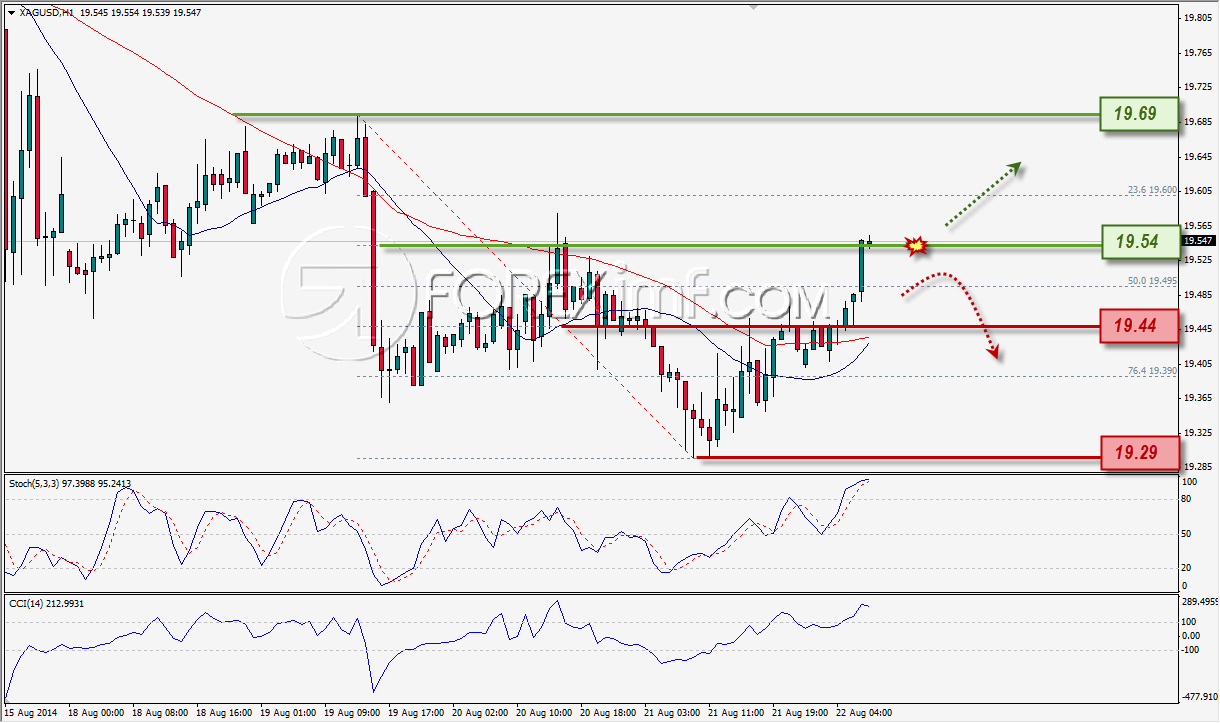This screenshot has width=1220, height=723.
Task: Select the CCI(14) 212.9931 indicator label
Action: tap(48, 602)
